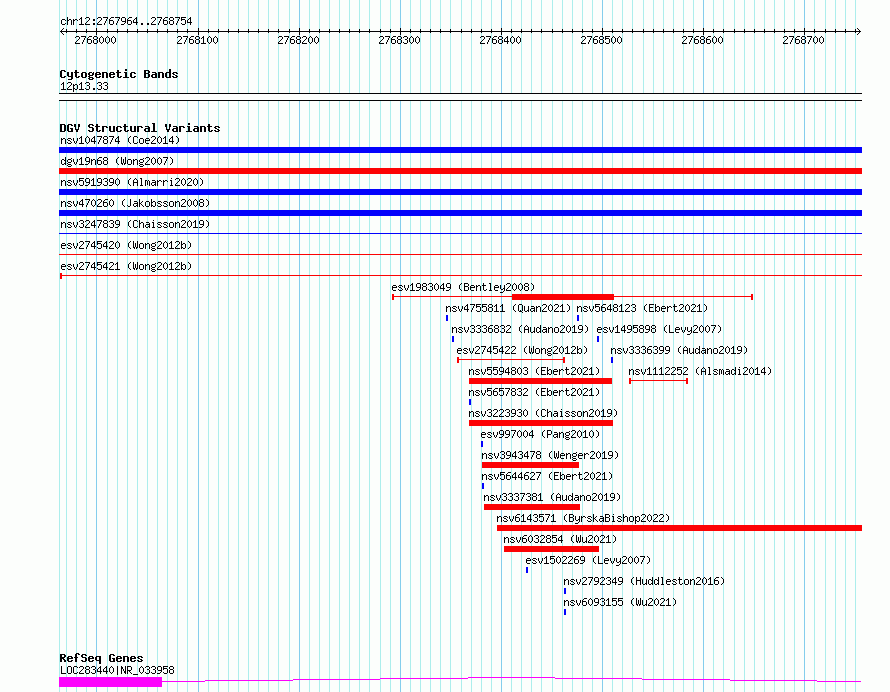This screenshot has height=692, width=890.
Task: Click ruler position 2768300
Action: click(399, 40)
